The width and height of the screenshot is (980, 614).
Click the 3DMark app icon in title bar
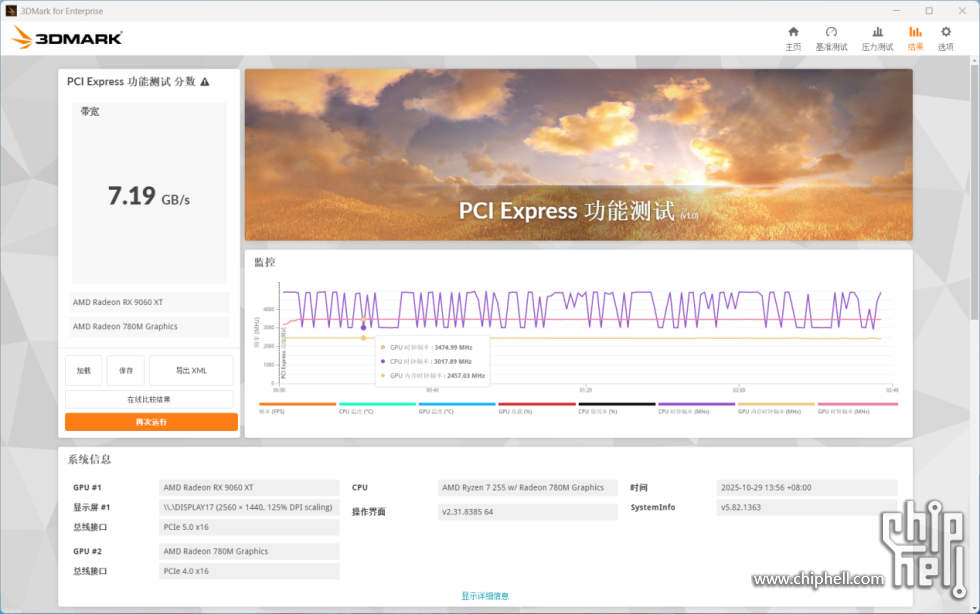tap(10, 11)
